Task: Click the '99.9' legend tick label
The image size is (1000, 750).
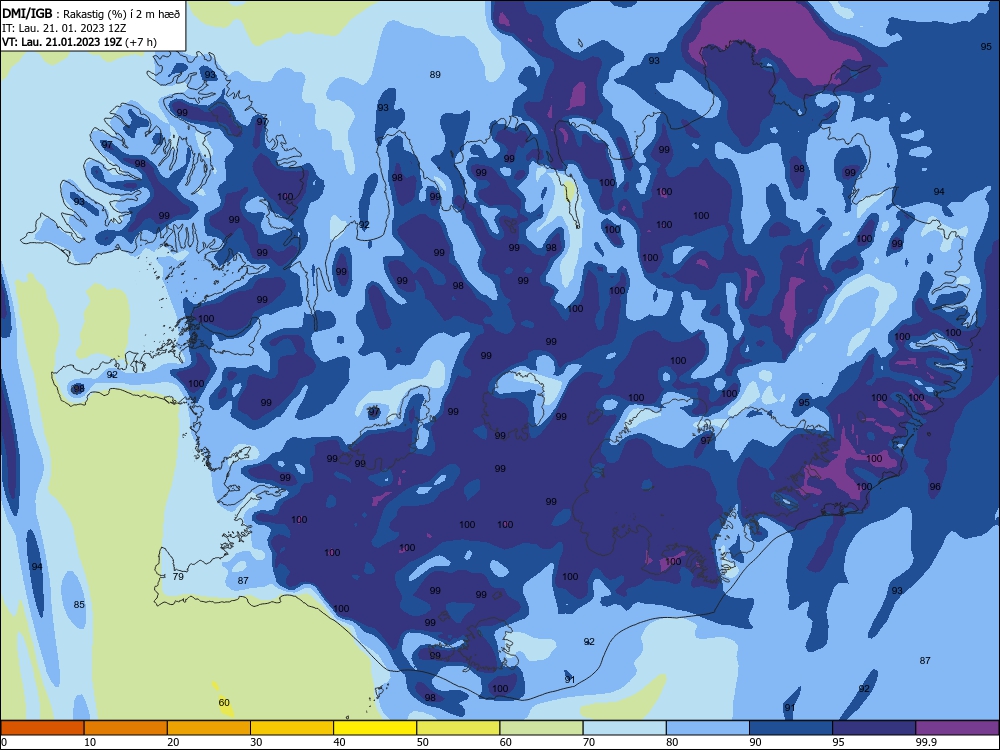Action: pyautogui.click(x=925, y=742)
